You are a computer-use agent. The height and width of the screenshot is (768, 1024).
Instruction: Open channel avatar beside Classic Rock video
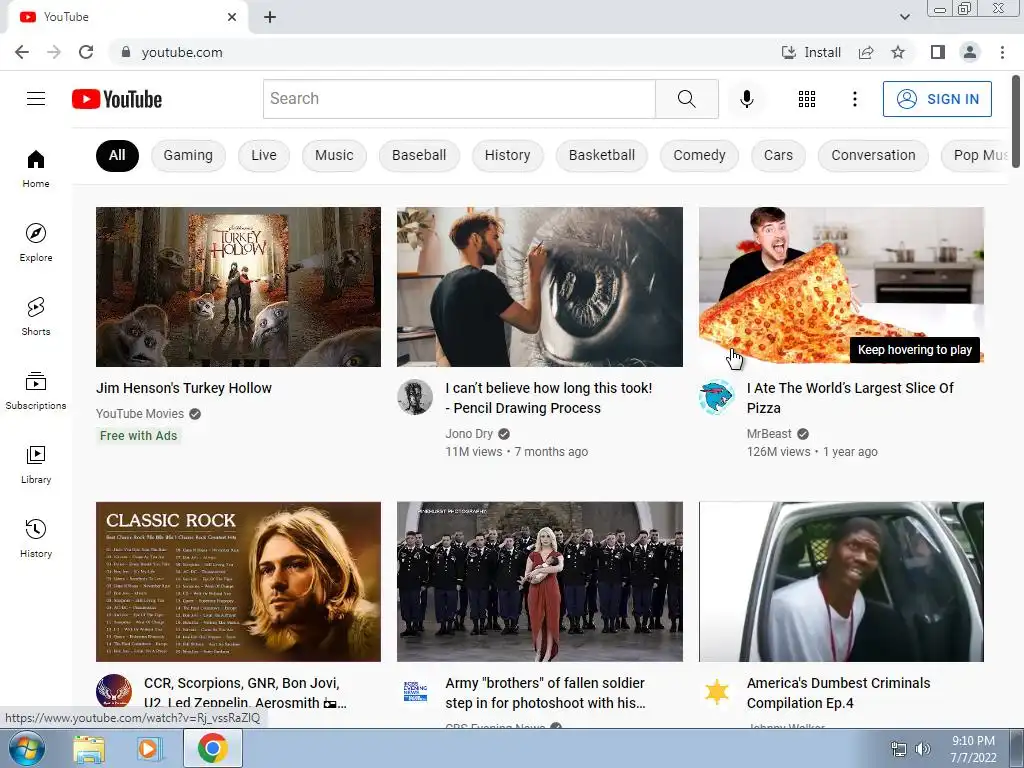(114, 691)
